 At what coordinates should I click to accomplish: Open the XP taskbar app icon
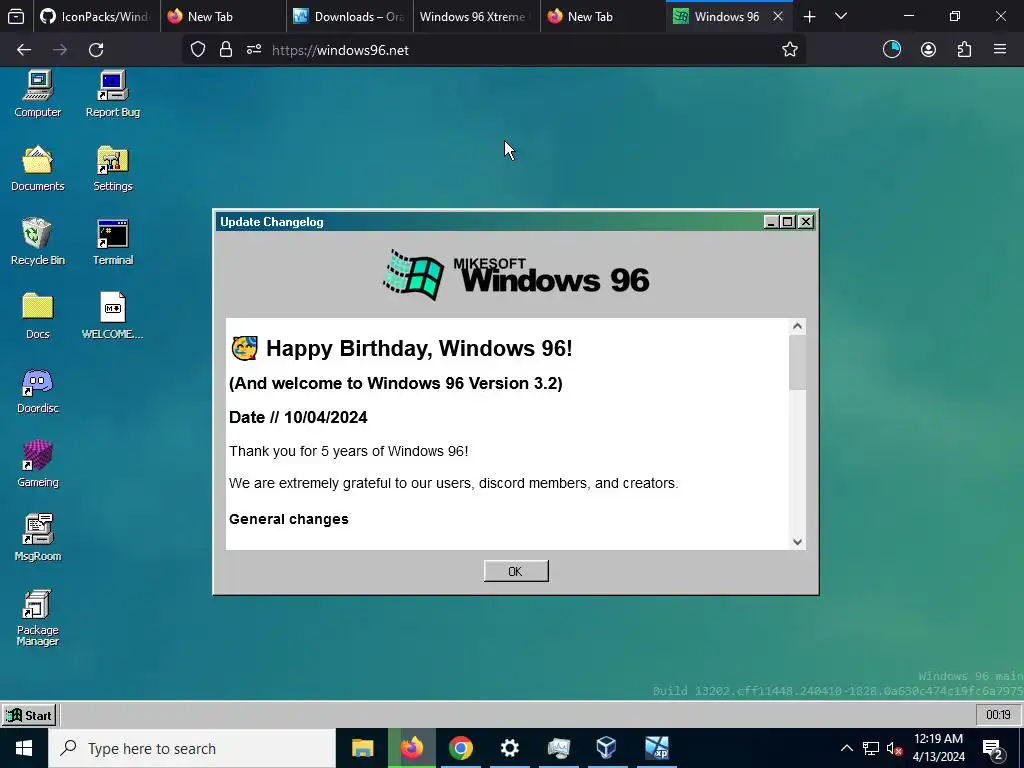[656, 748]
